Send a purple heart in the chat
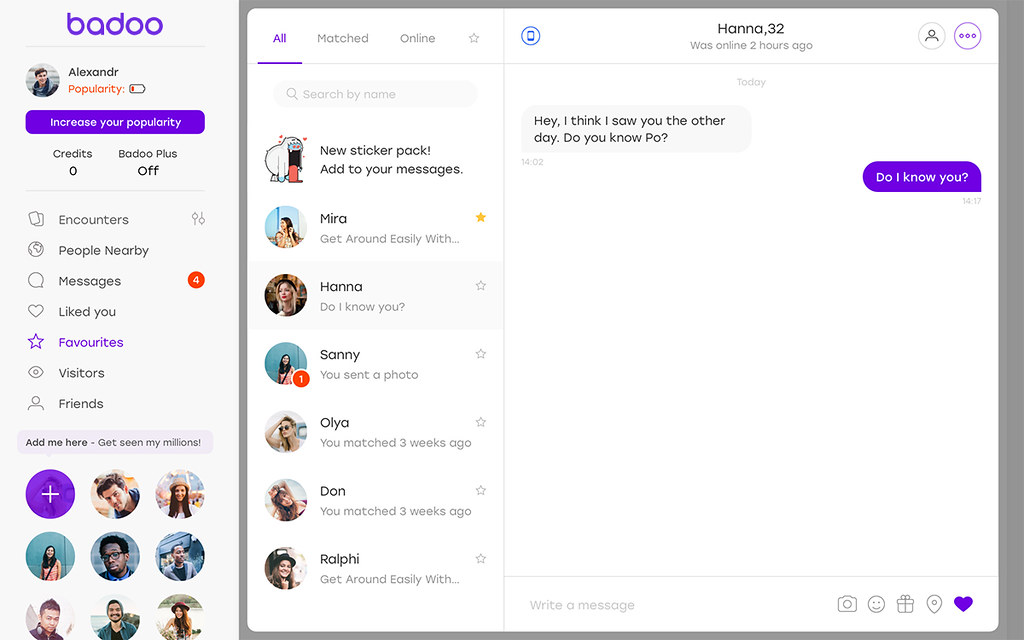 [x=963, y=604]
